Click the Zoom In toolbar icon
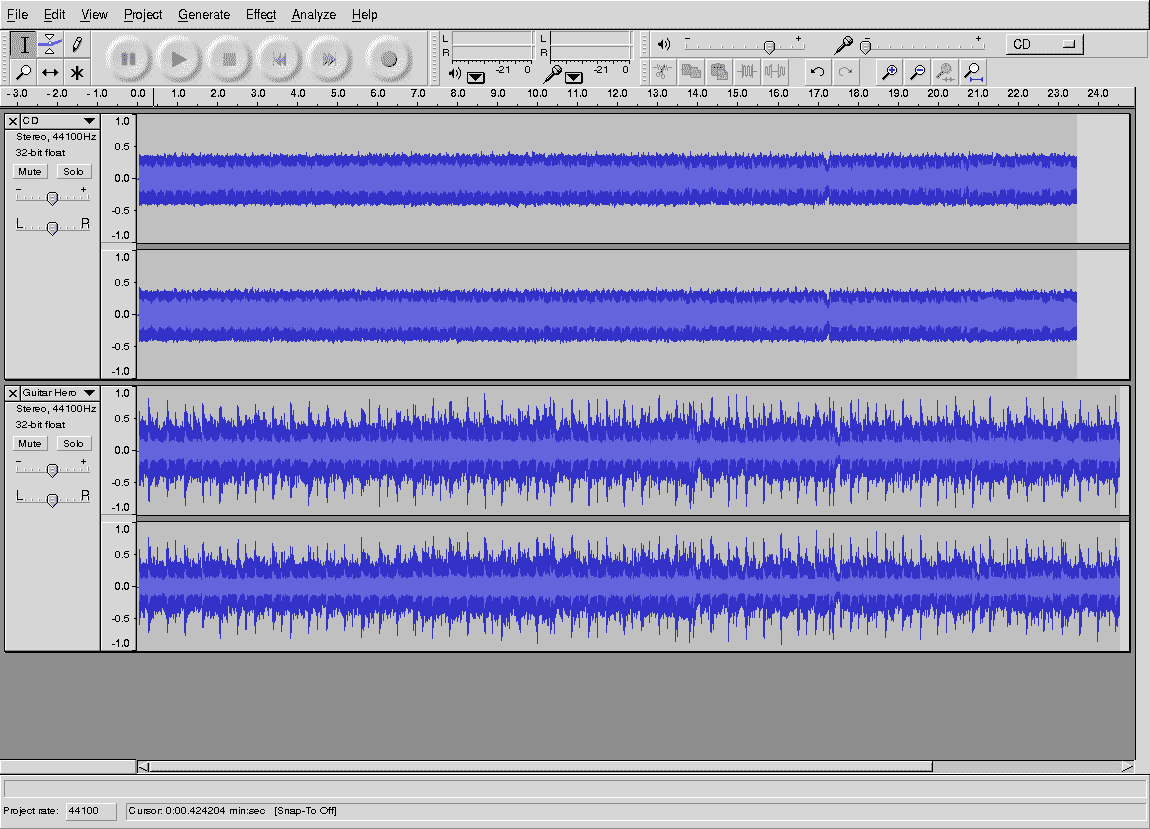Screen dimensions: 1150x829 889,71
